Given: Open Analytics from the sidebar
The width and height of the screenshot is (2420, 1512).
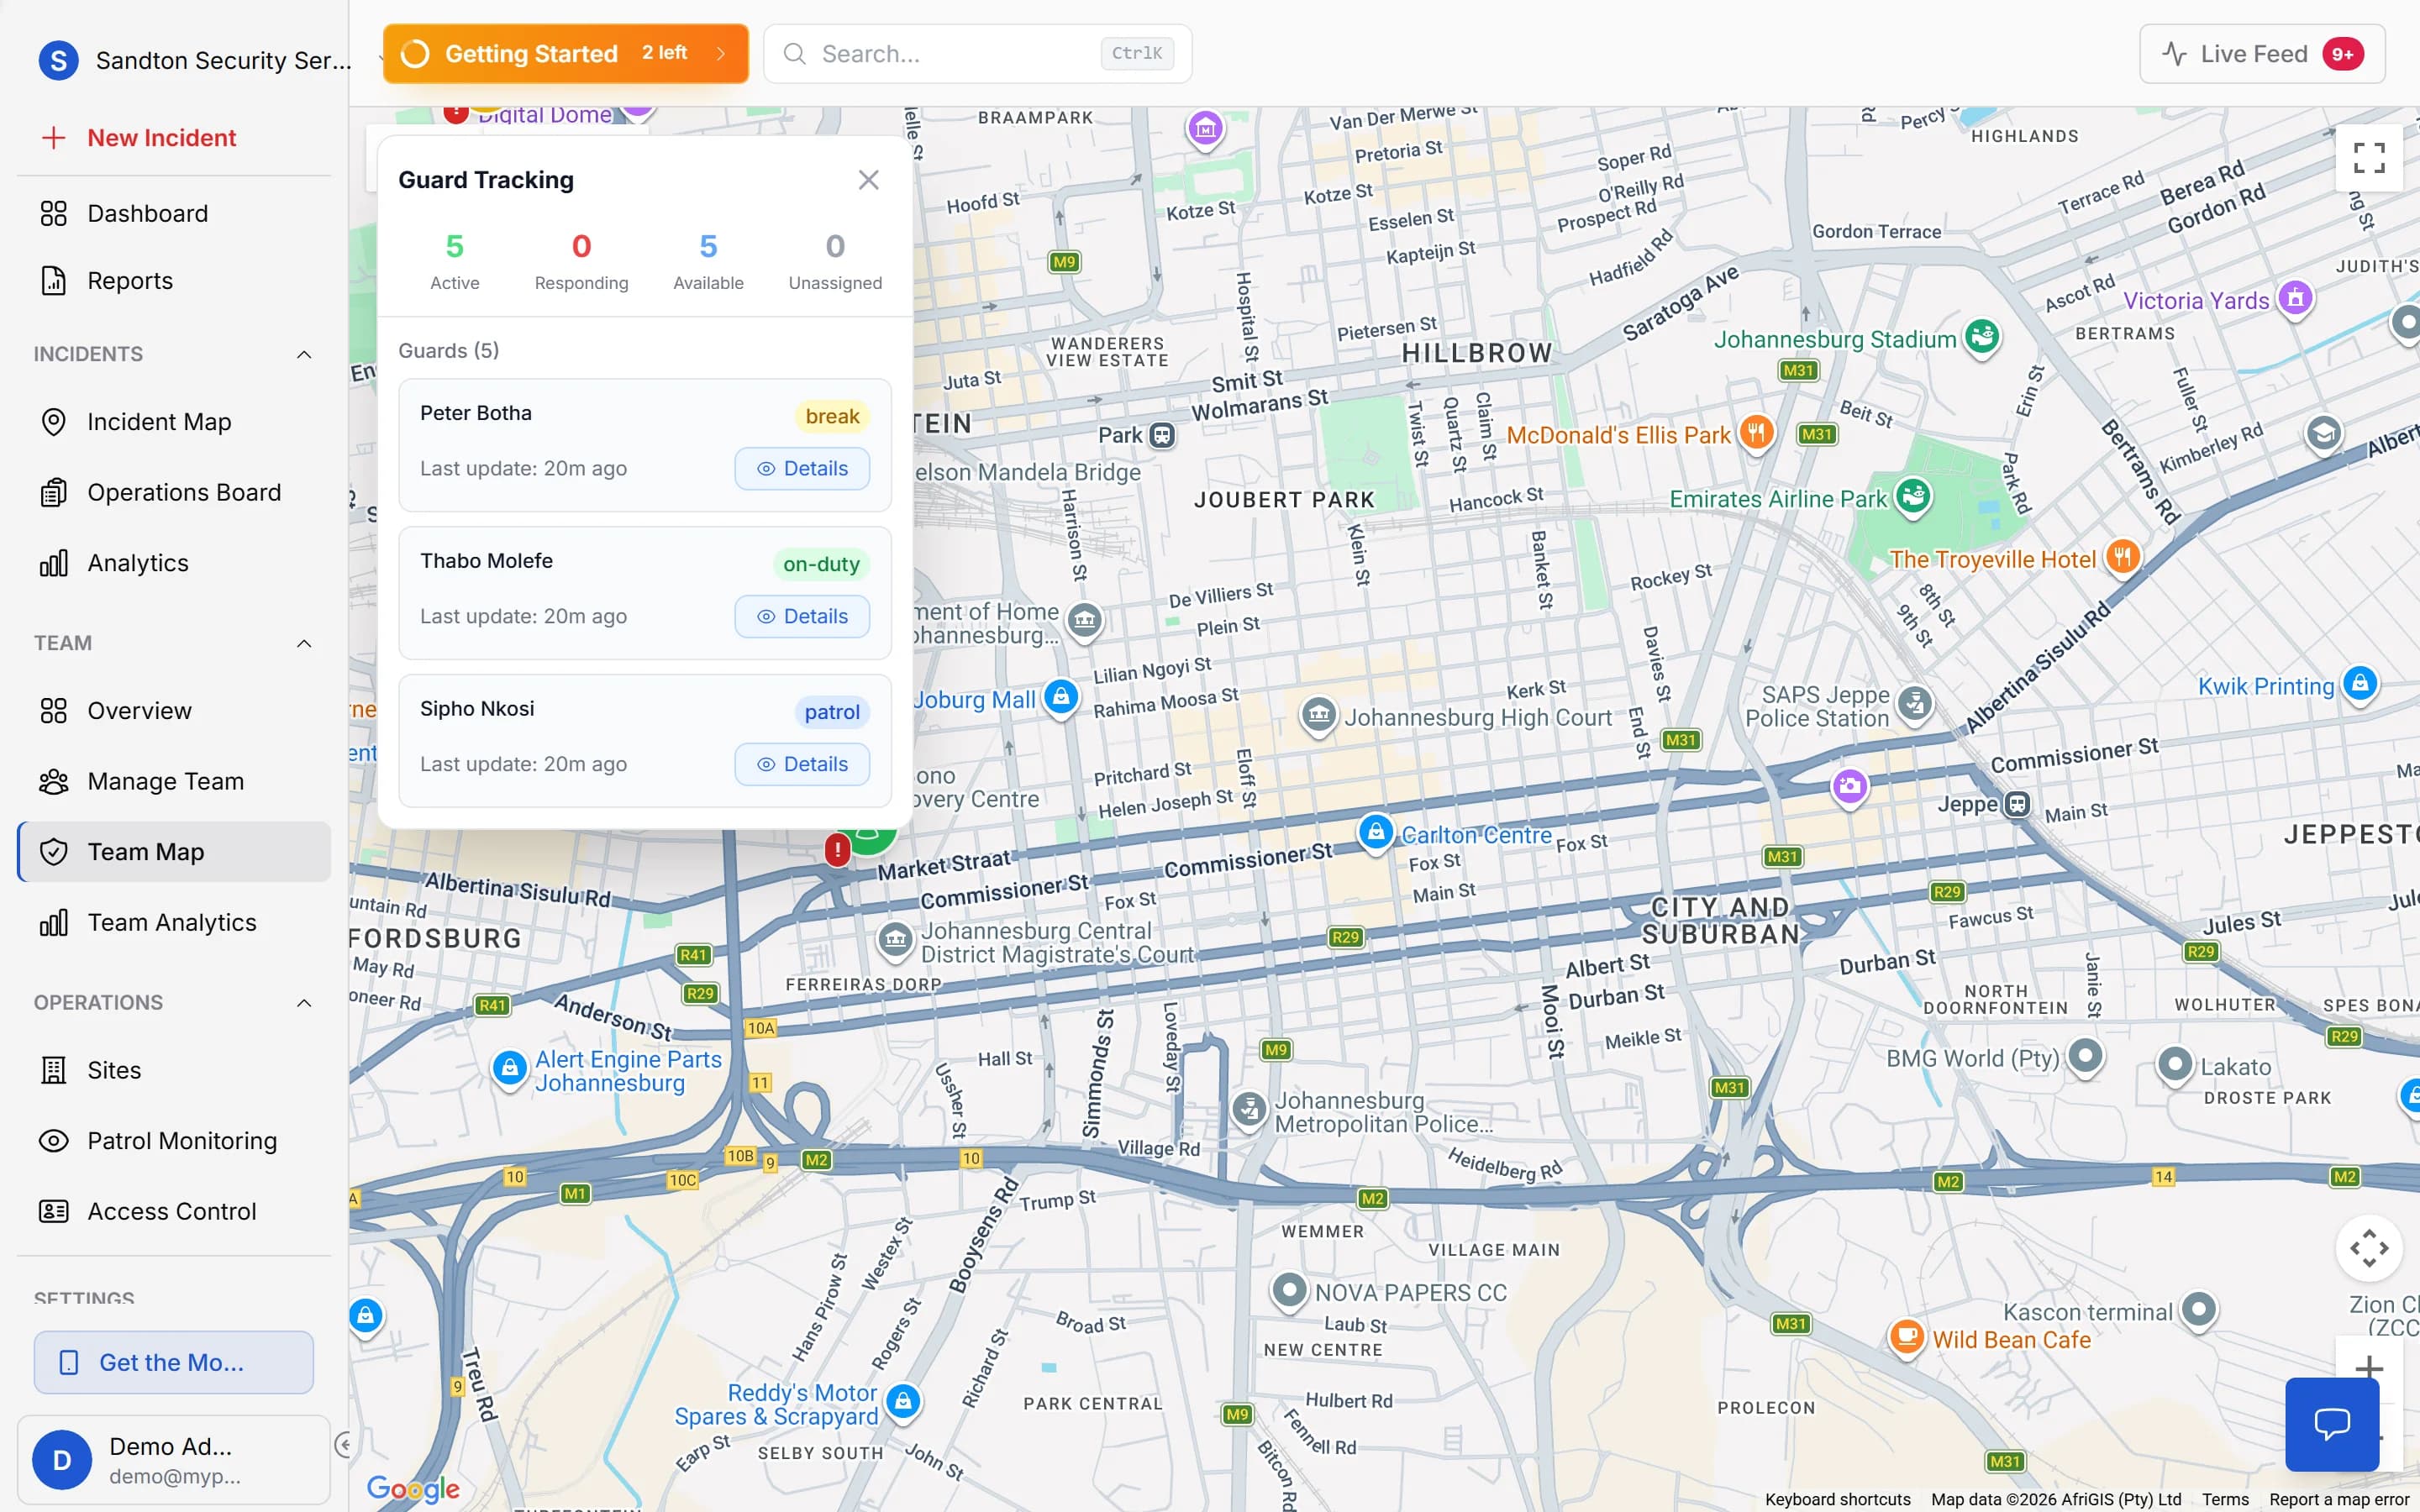Looking at the screenshot, I should [137, 562].
